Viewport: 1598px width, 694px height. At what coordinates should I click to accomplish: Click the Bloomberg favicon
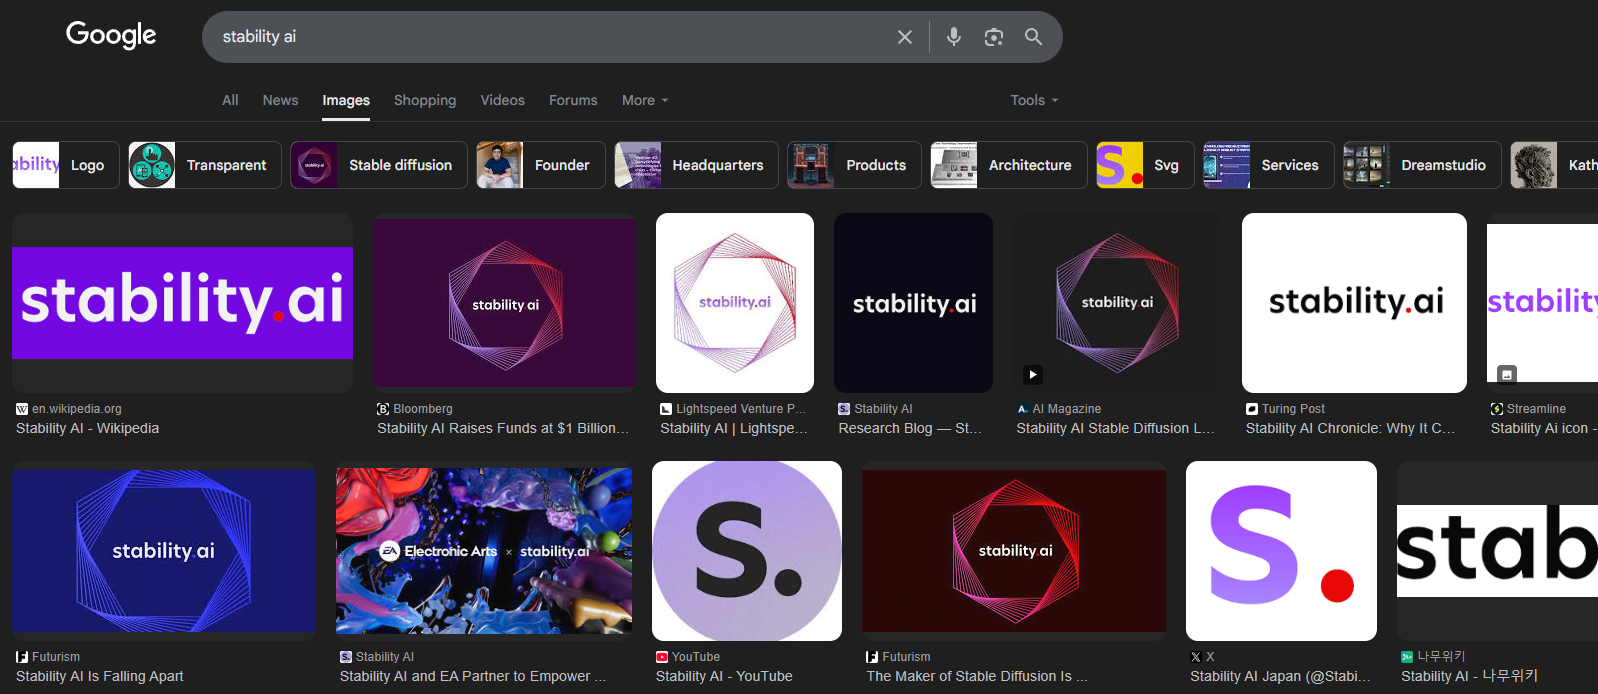383,409
